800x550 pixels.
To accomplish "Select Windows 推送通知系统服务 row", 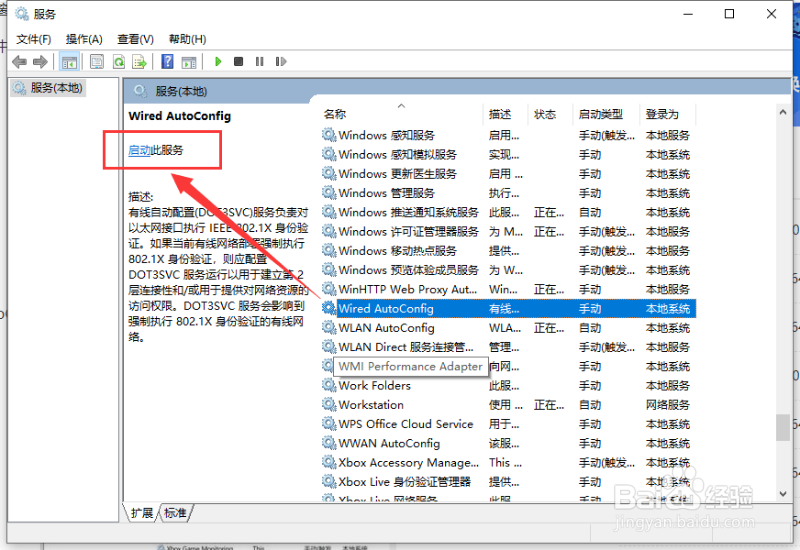I will [508, 212].
